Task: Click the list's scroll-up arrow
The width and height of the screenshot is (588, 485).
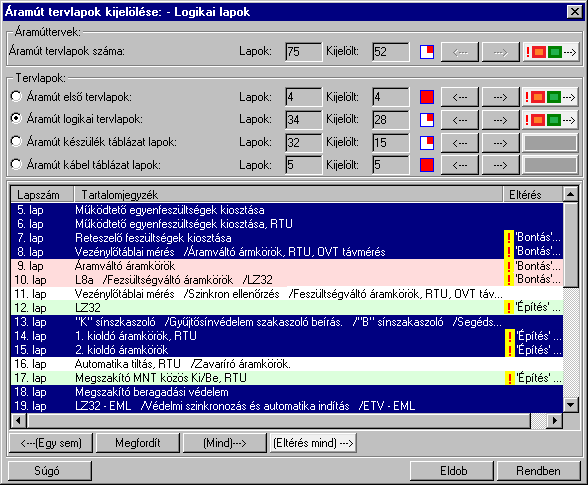Action: tap(571, 194)
